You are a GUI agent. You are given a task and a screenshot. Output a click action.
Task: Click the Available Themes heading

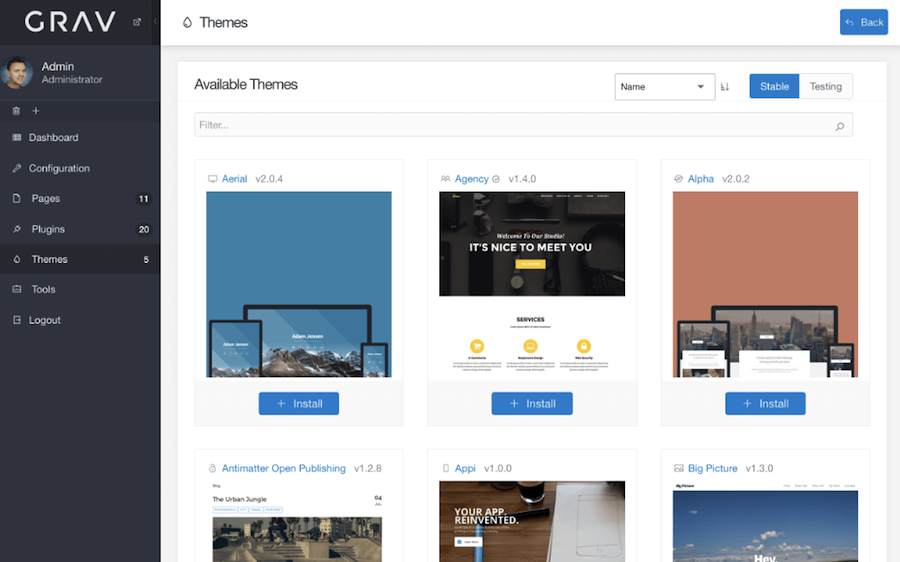point(246,84)
